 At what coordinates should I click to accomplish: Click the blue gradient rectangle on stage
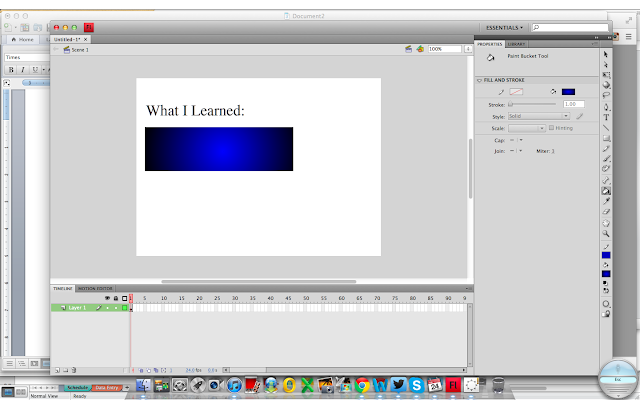coord(219,149)
